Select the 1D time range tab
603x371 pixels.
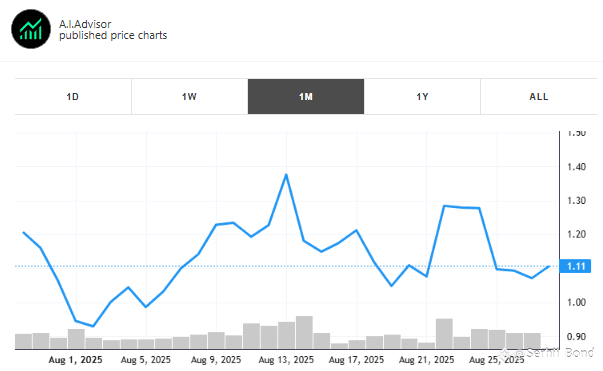point(73,96)
